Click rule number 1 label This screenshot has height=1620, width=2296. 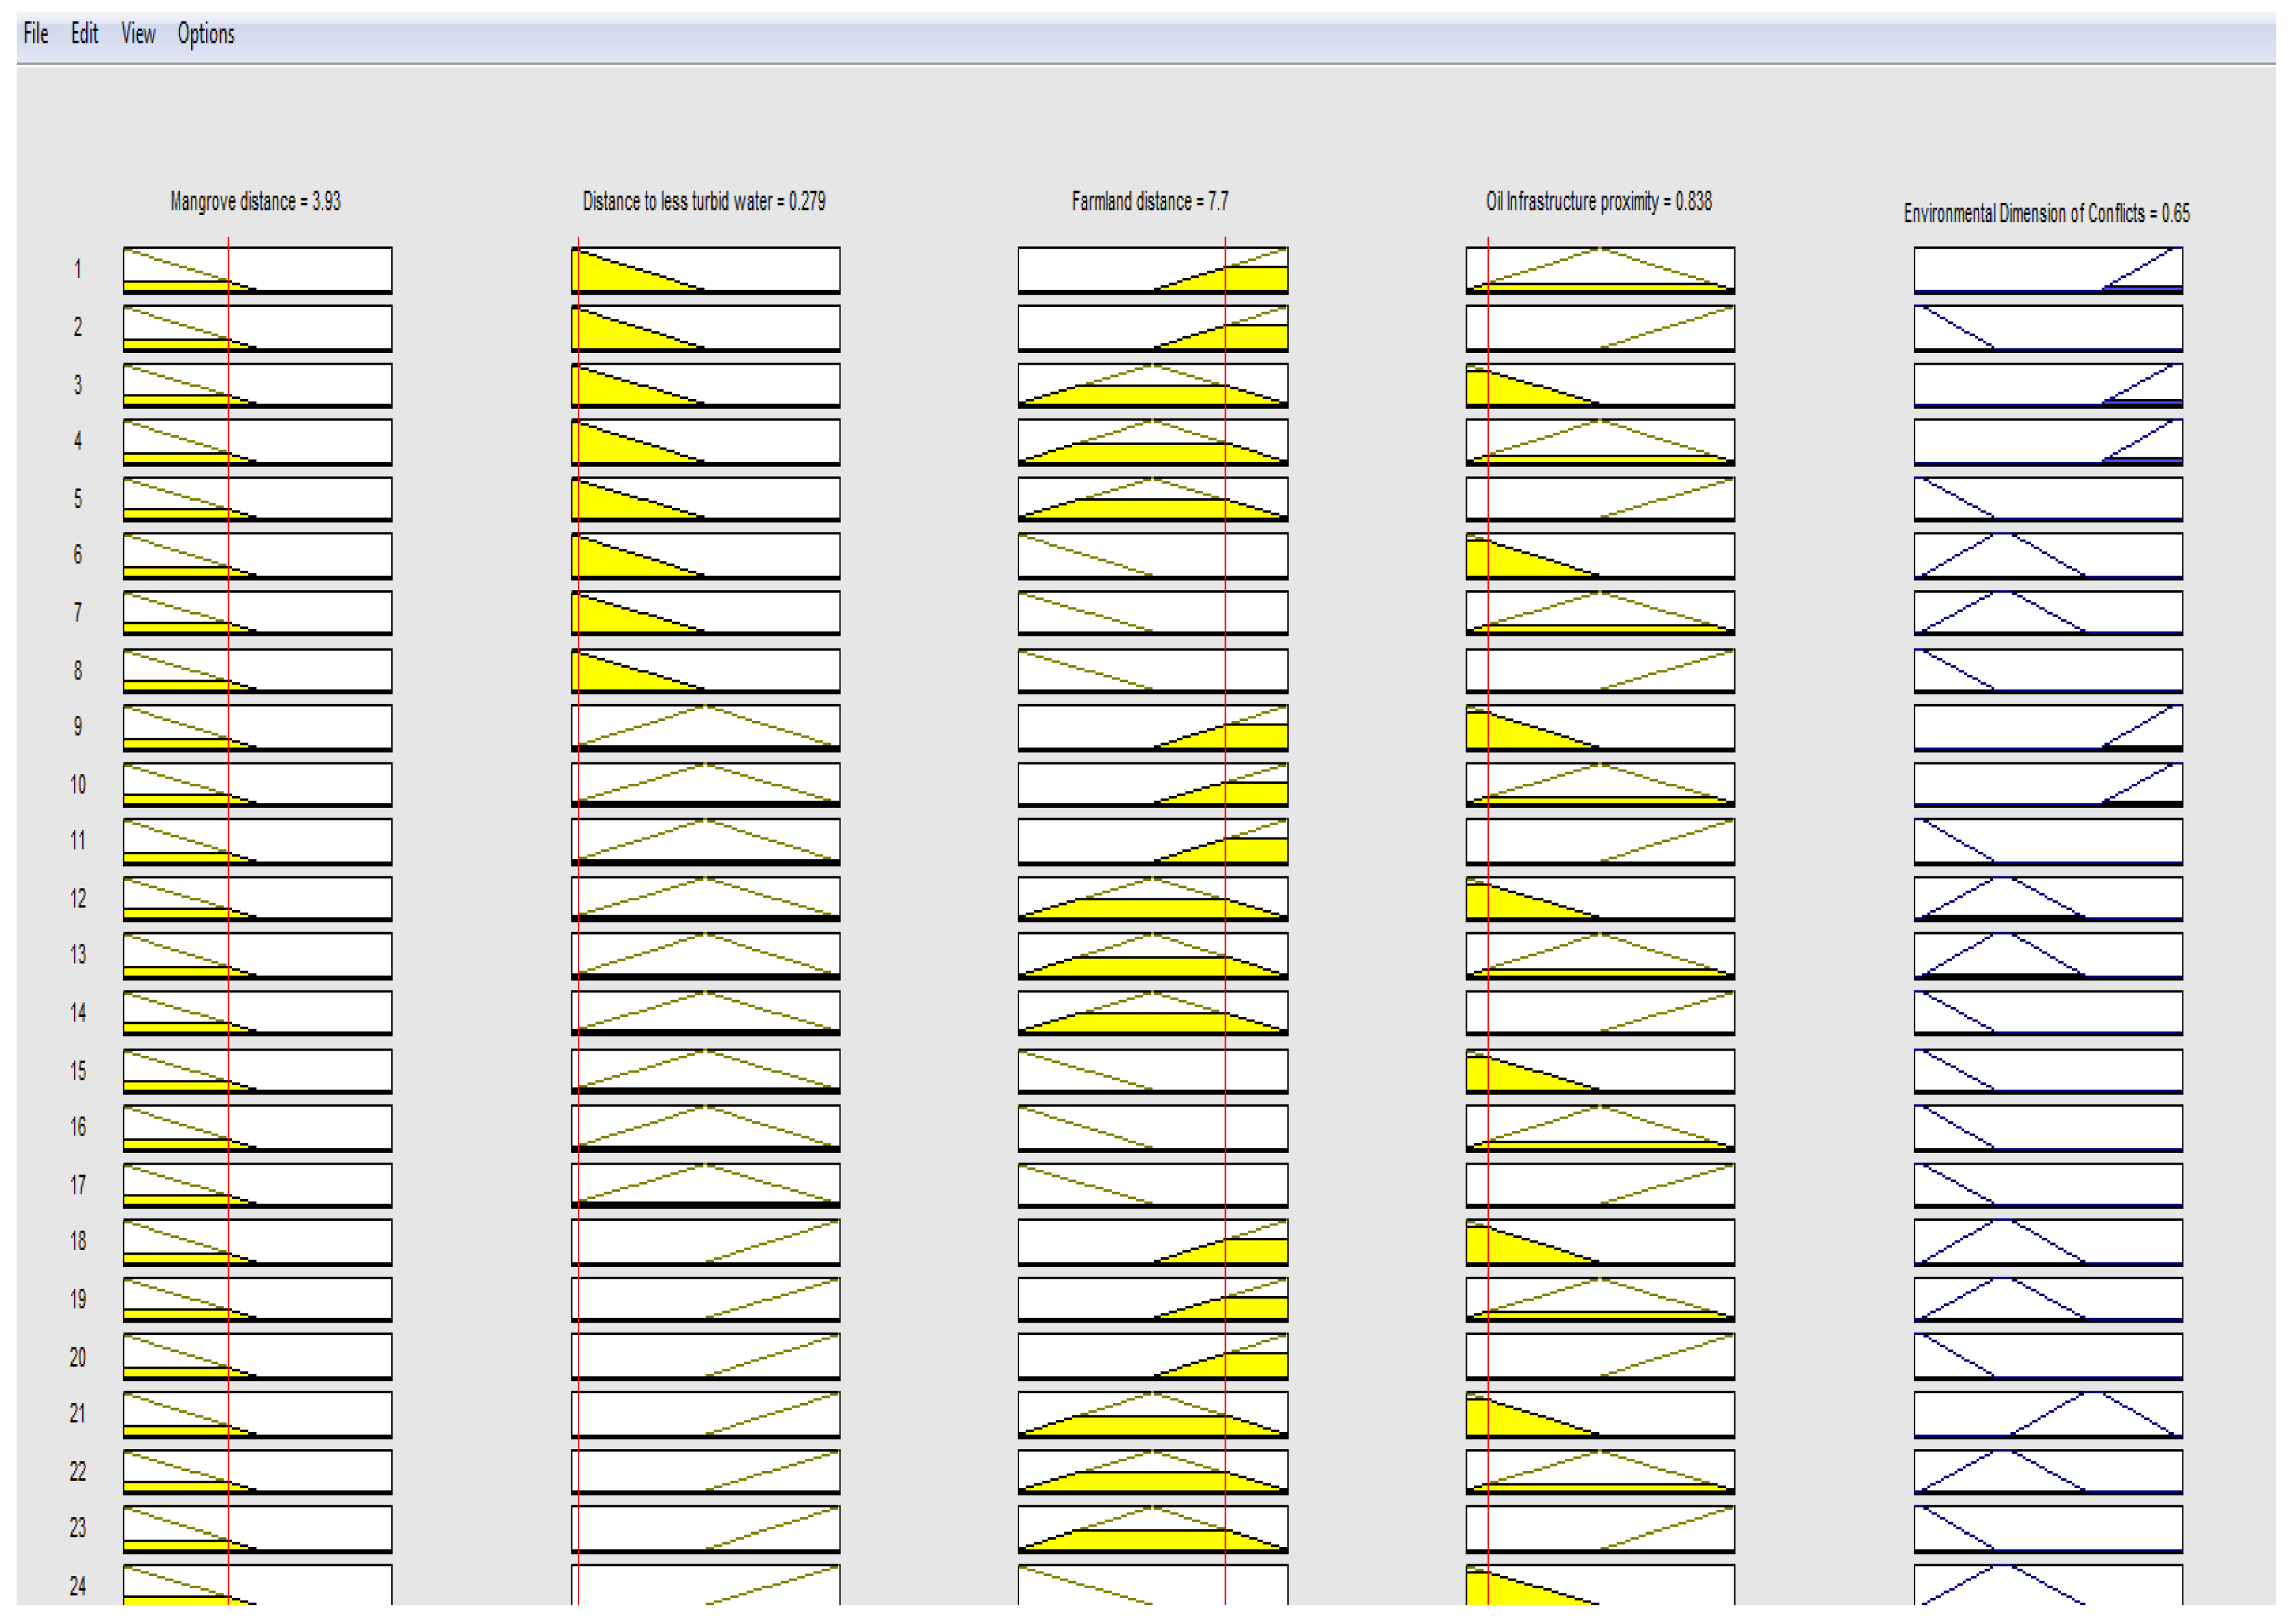point(77,269)
